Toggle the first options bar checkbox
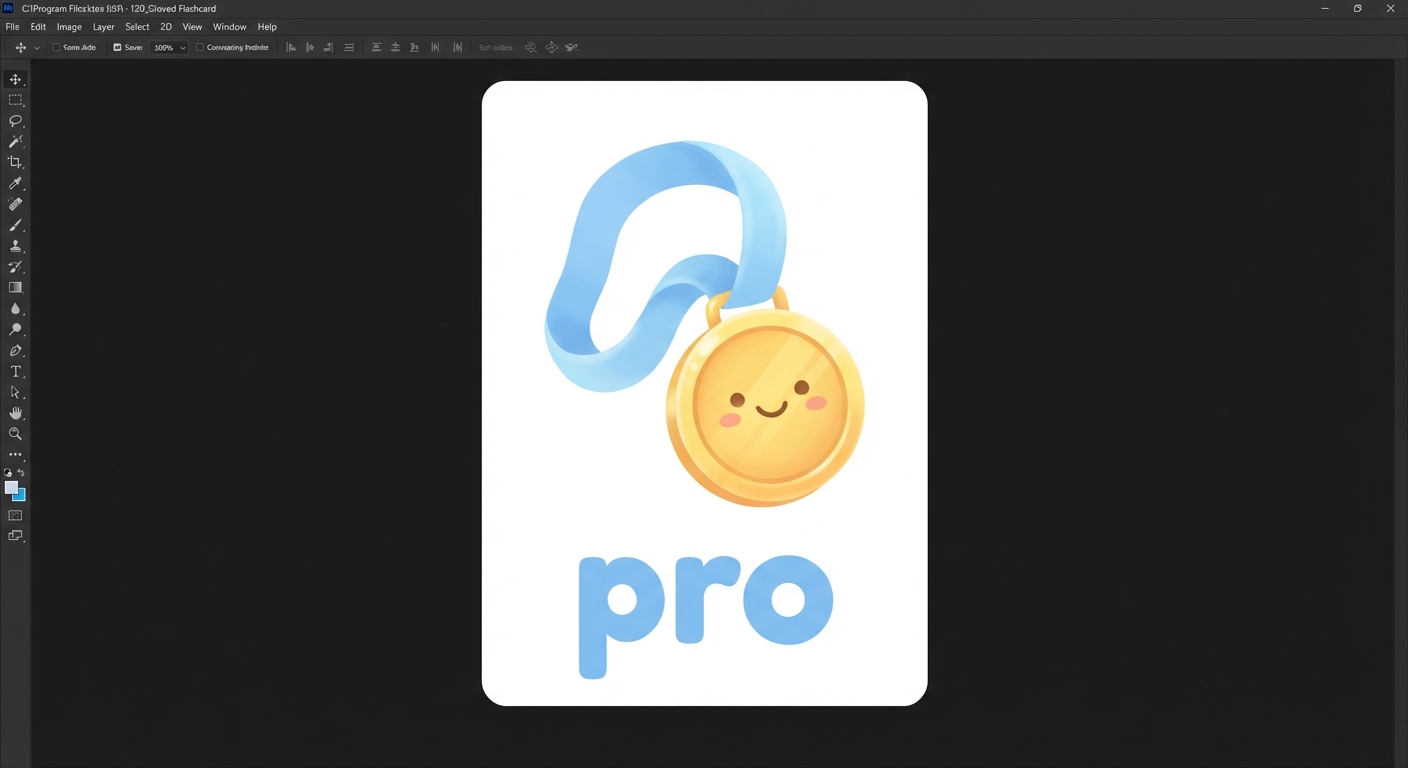The image size is (1408, 768). pyautogui.click(x=57, y=47)
